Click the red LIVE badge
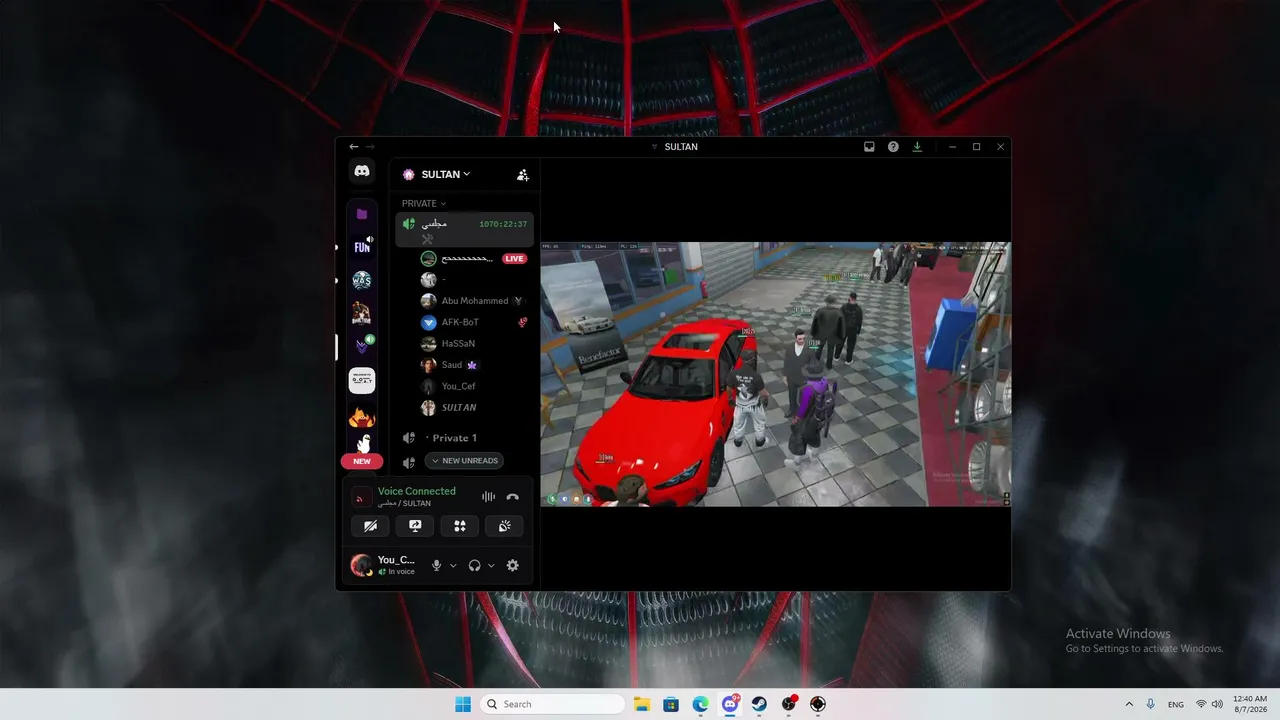The height and width of the screenshot is (720, 1280). [514, 258]
